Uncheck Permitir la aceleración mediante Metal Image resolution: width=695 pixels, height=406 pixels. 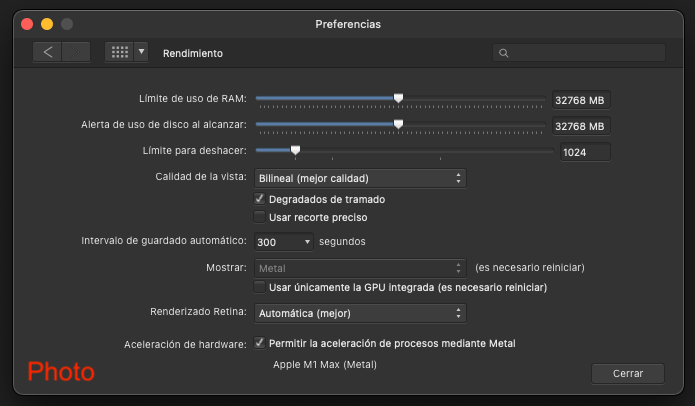coord(259,343)
